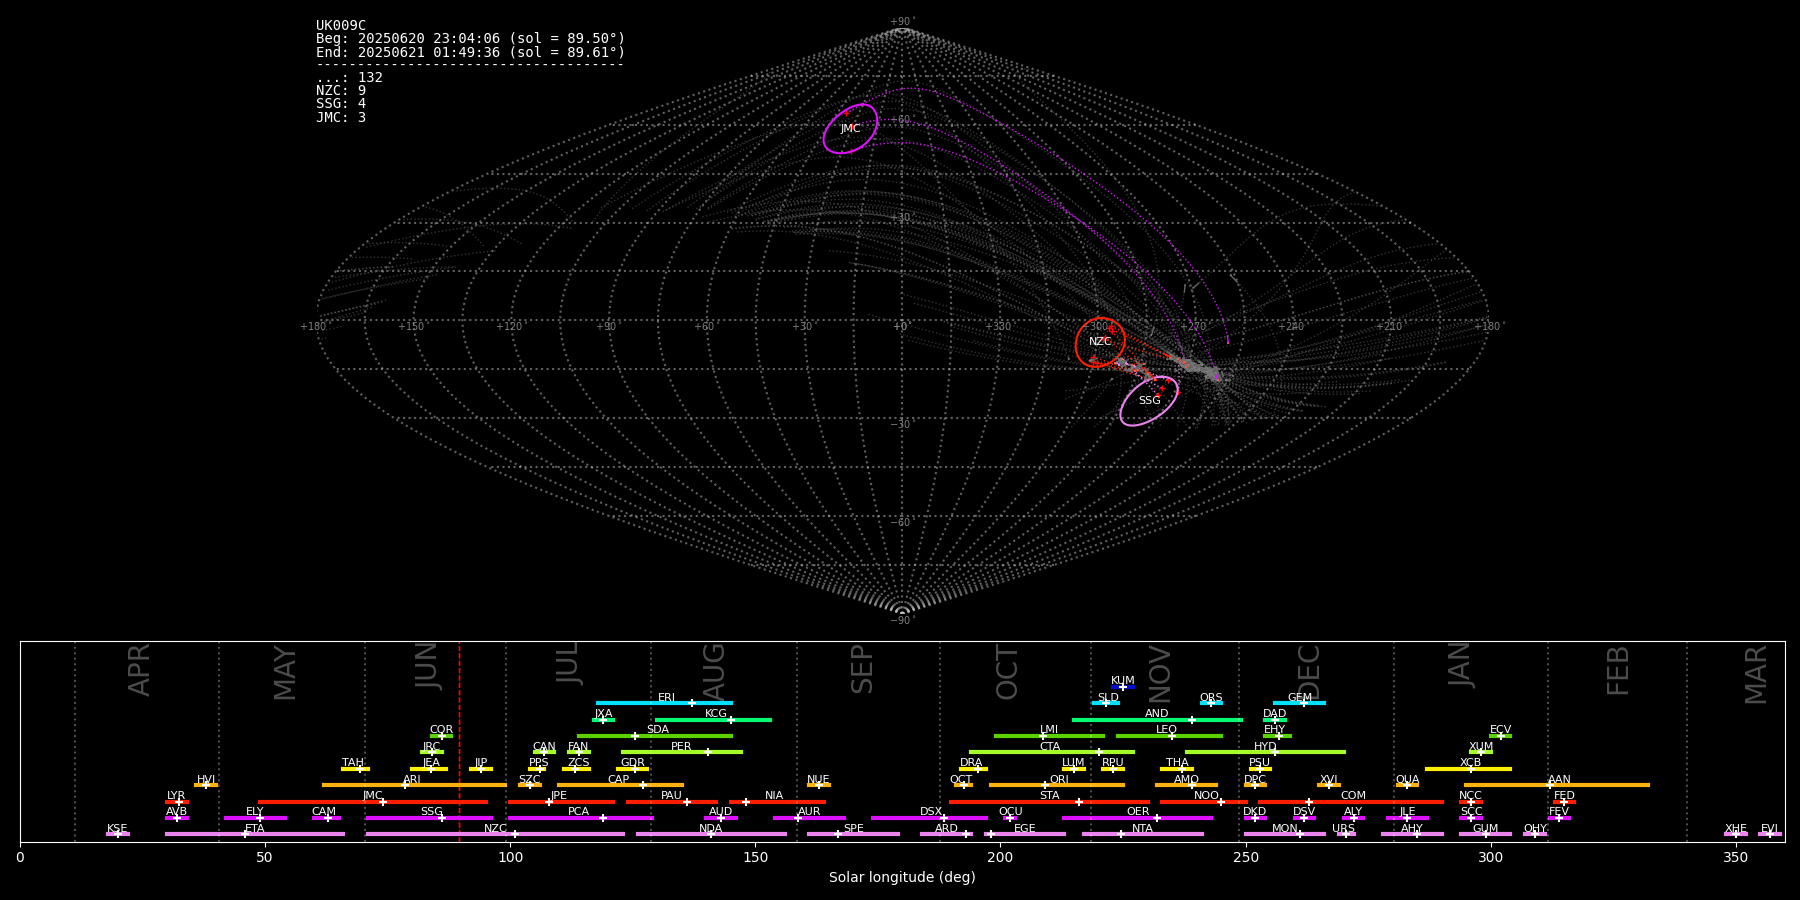Screen dimensions: 1800x900
Task: Select the CAP shower label in timeline
Action: [619, 780]
